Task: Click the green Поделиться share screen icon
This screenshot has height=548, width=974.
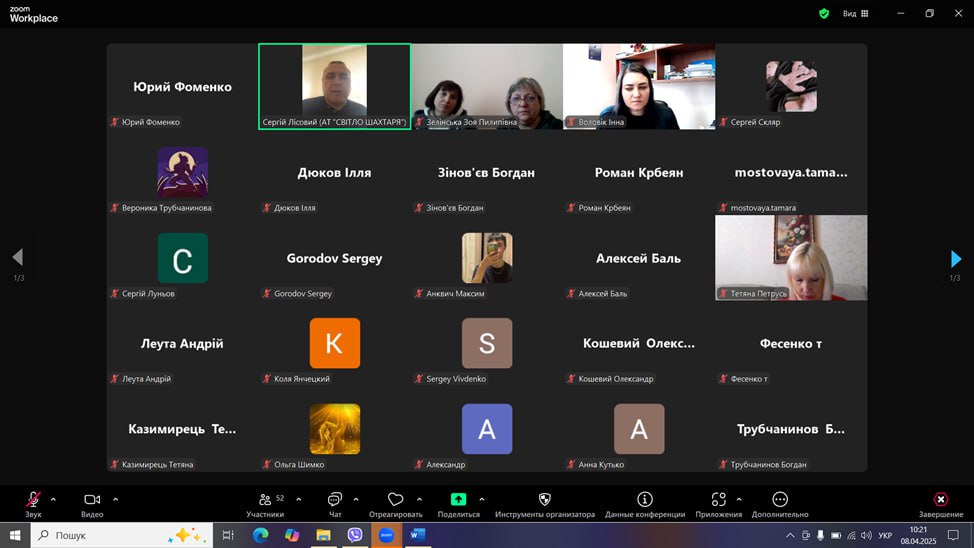Action: [458, 499]
